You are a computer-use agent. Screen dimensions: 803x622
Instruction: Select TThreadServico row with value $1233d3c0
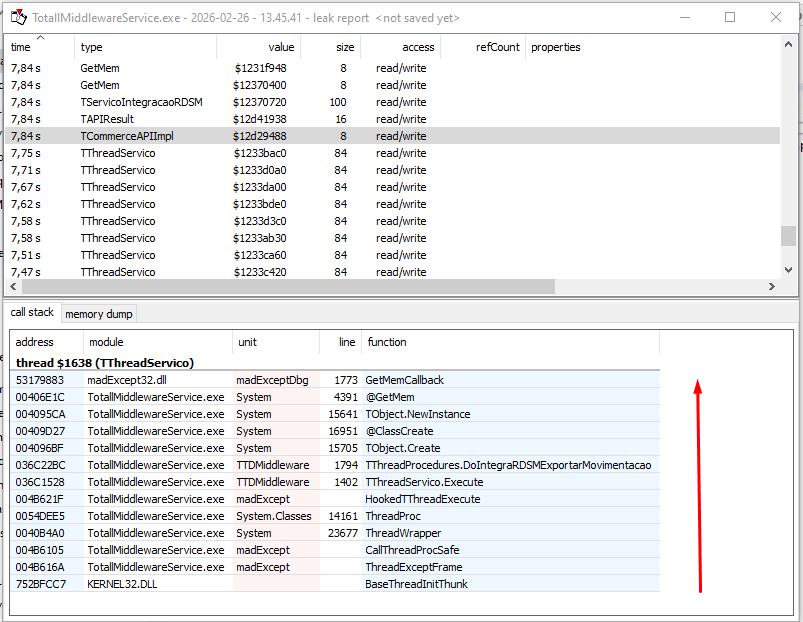(x=392, y=221)
